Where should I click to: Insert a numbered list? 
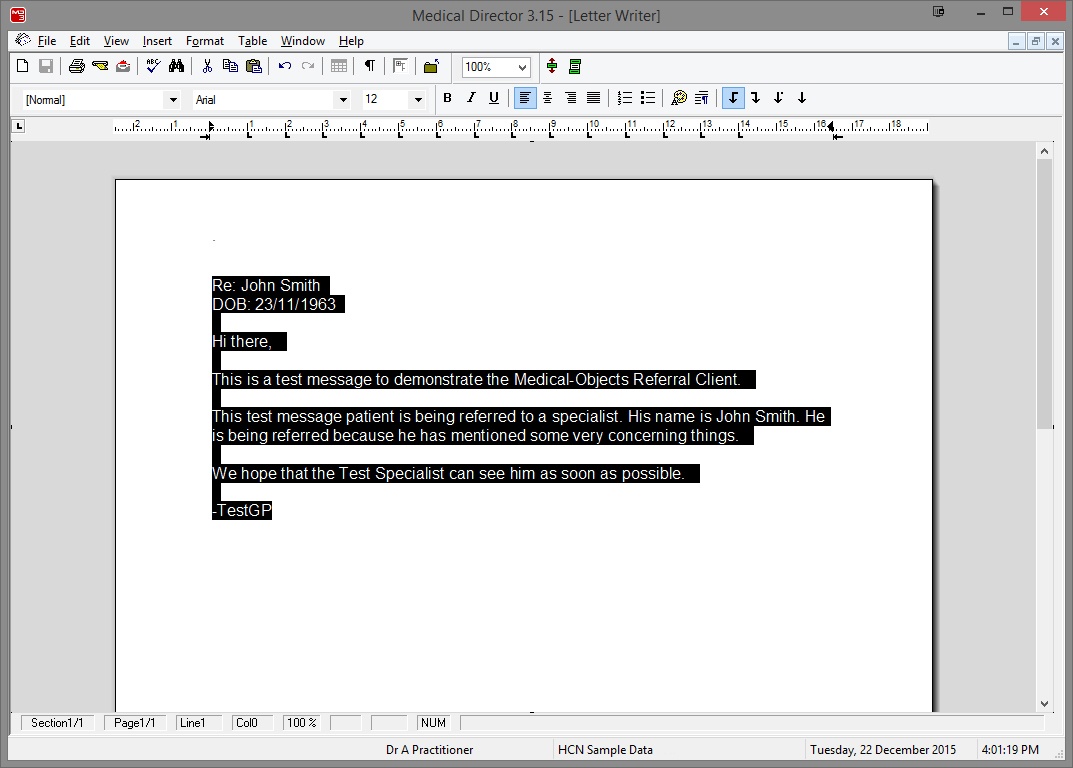click(x=625, y=99)
